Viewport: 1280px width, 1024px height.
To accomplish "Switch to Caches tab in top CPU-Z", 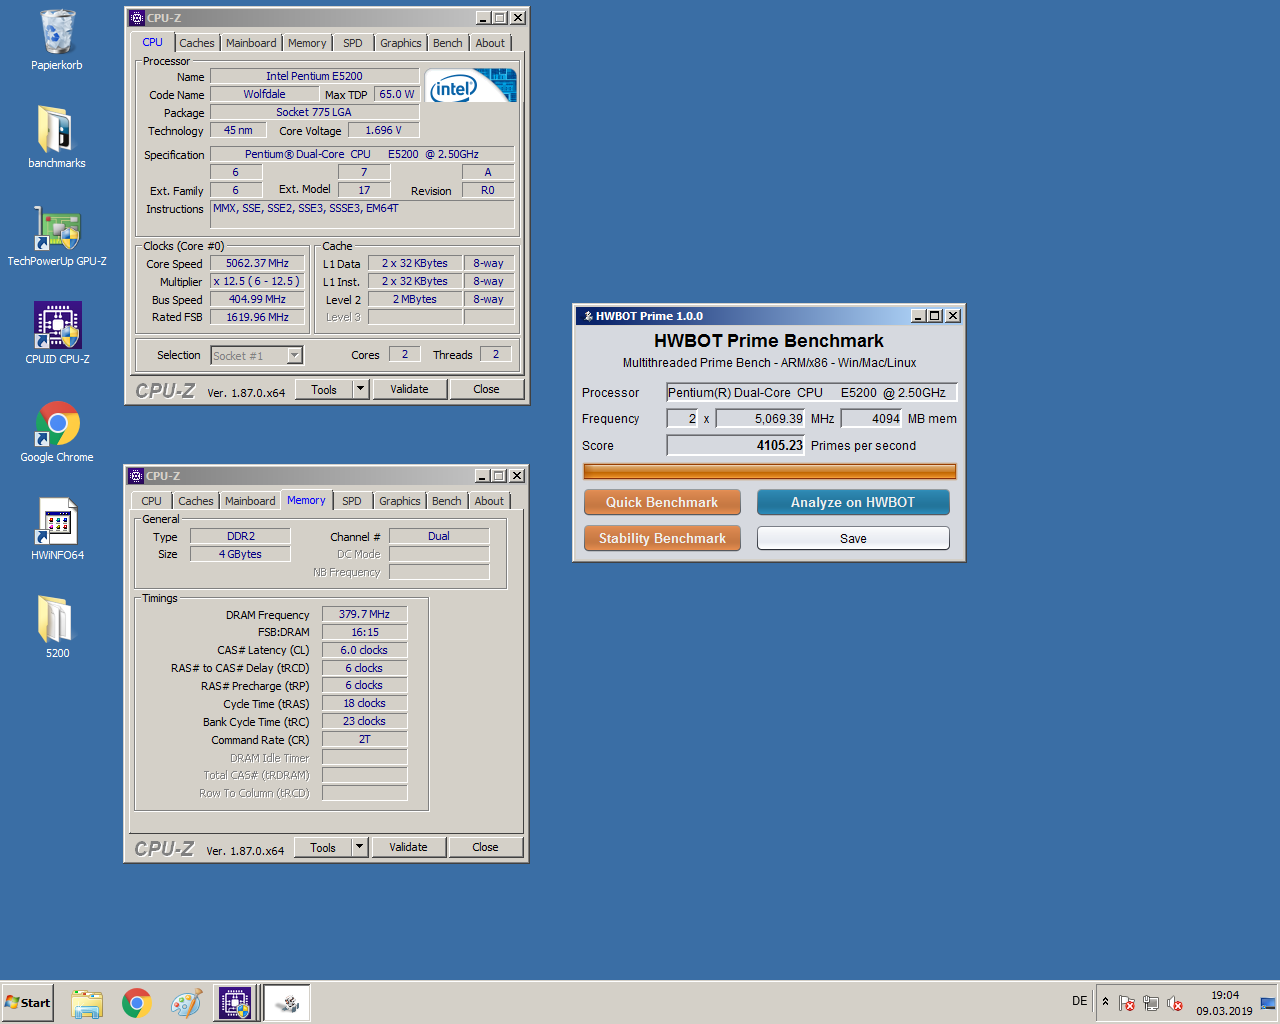I will click(x=197, y=43).
